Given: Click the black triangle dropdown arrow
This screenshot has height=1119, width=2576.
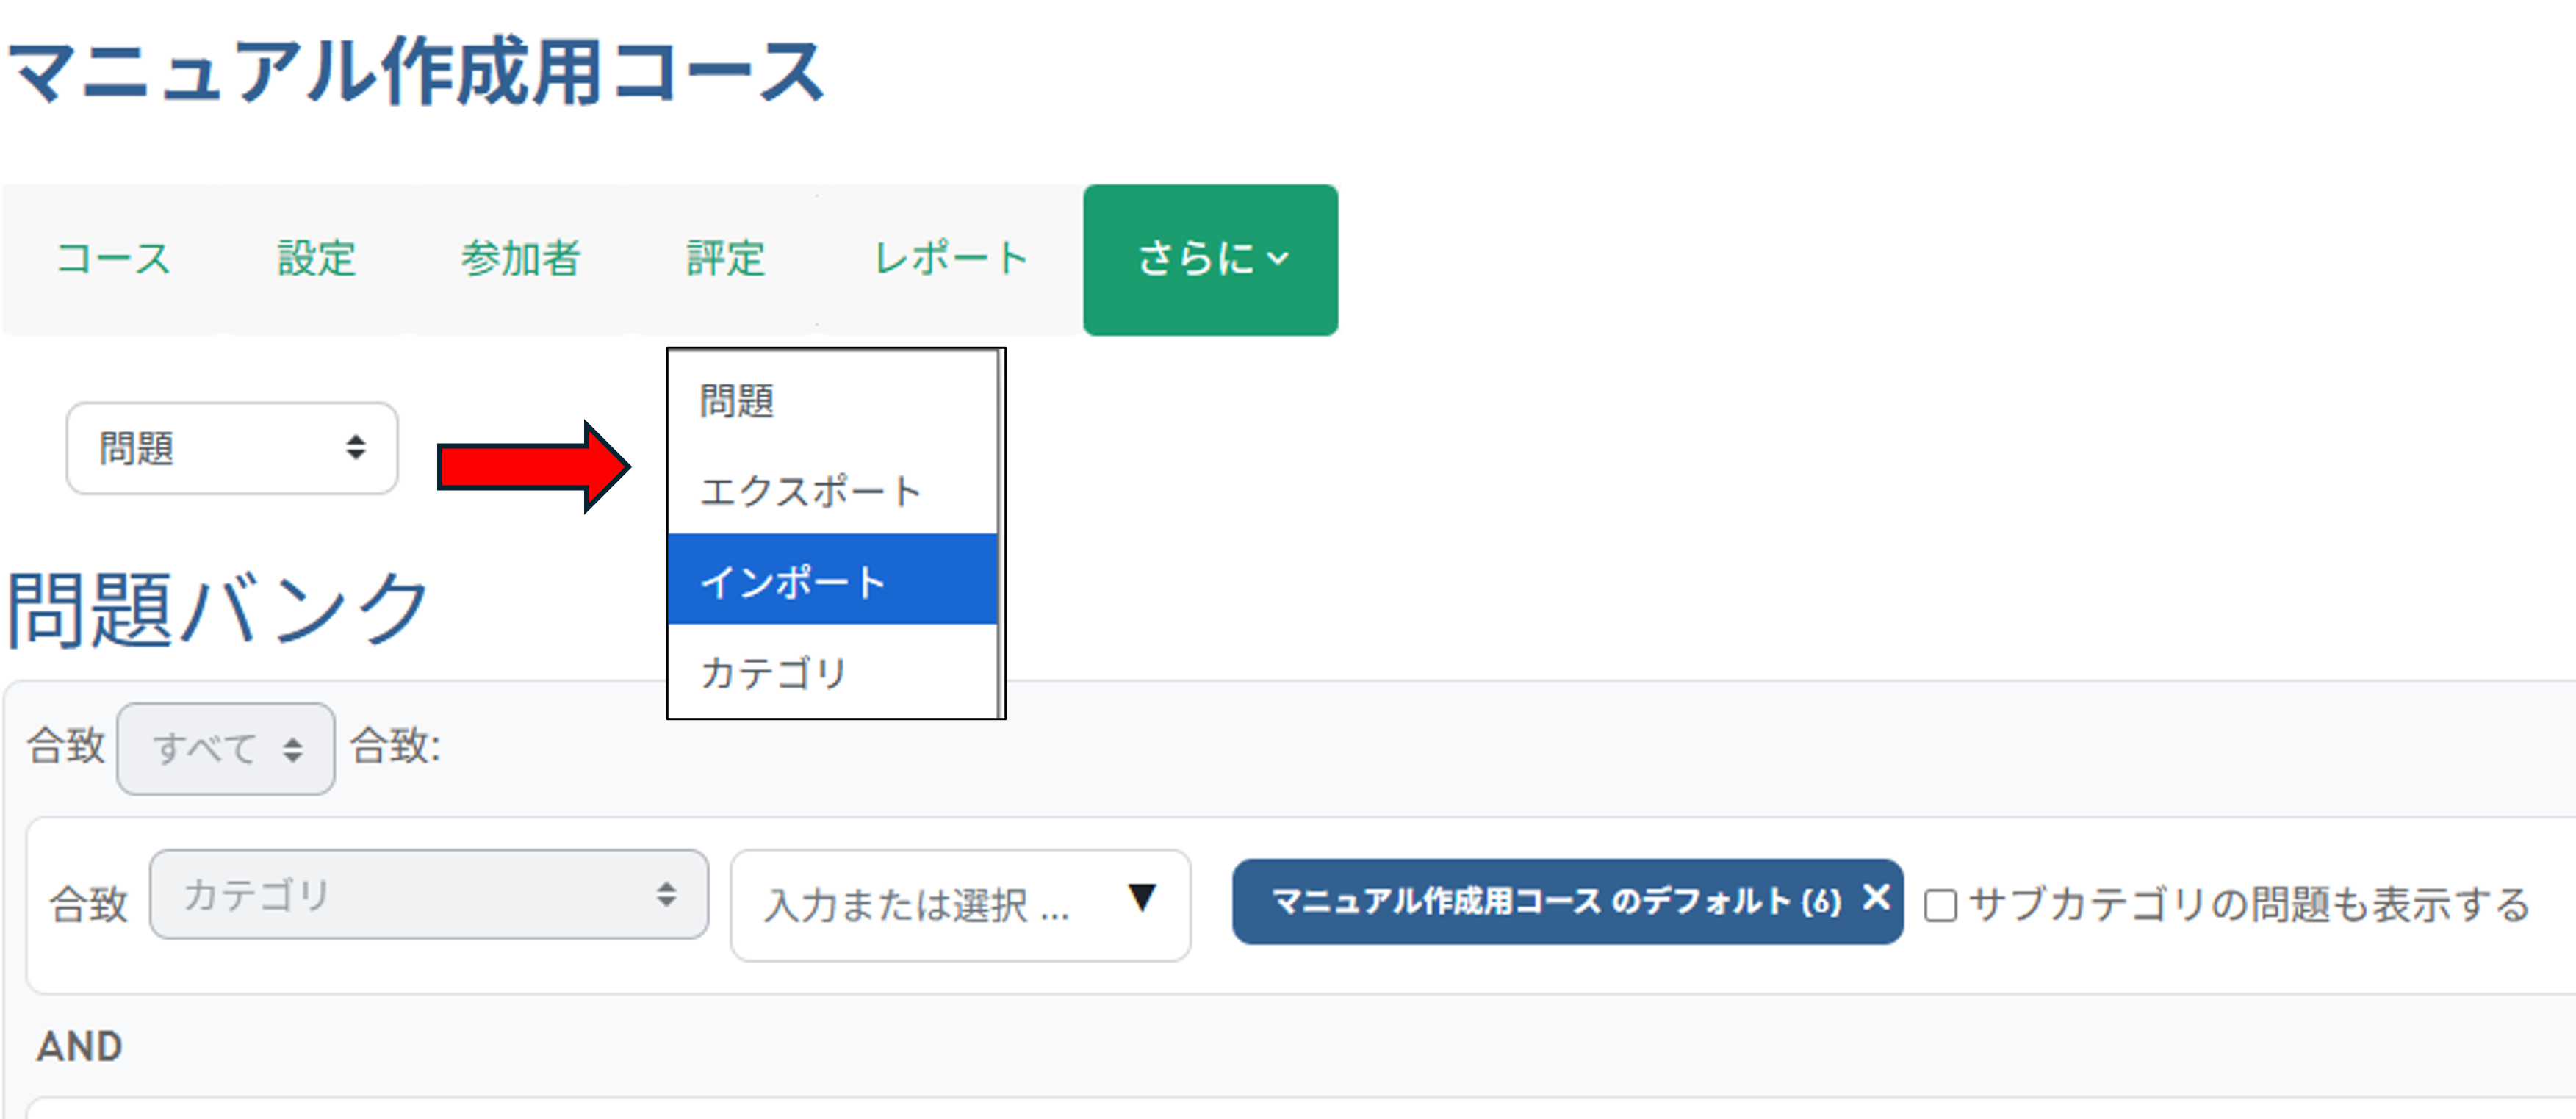Looking at the screenshot, I should tap(1142, 897).
